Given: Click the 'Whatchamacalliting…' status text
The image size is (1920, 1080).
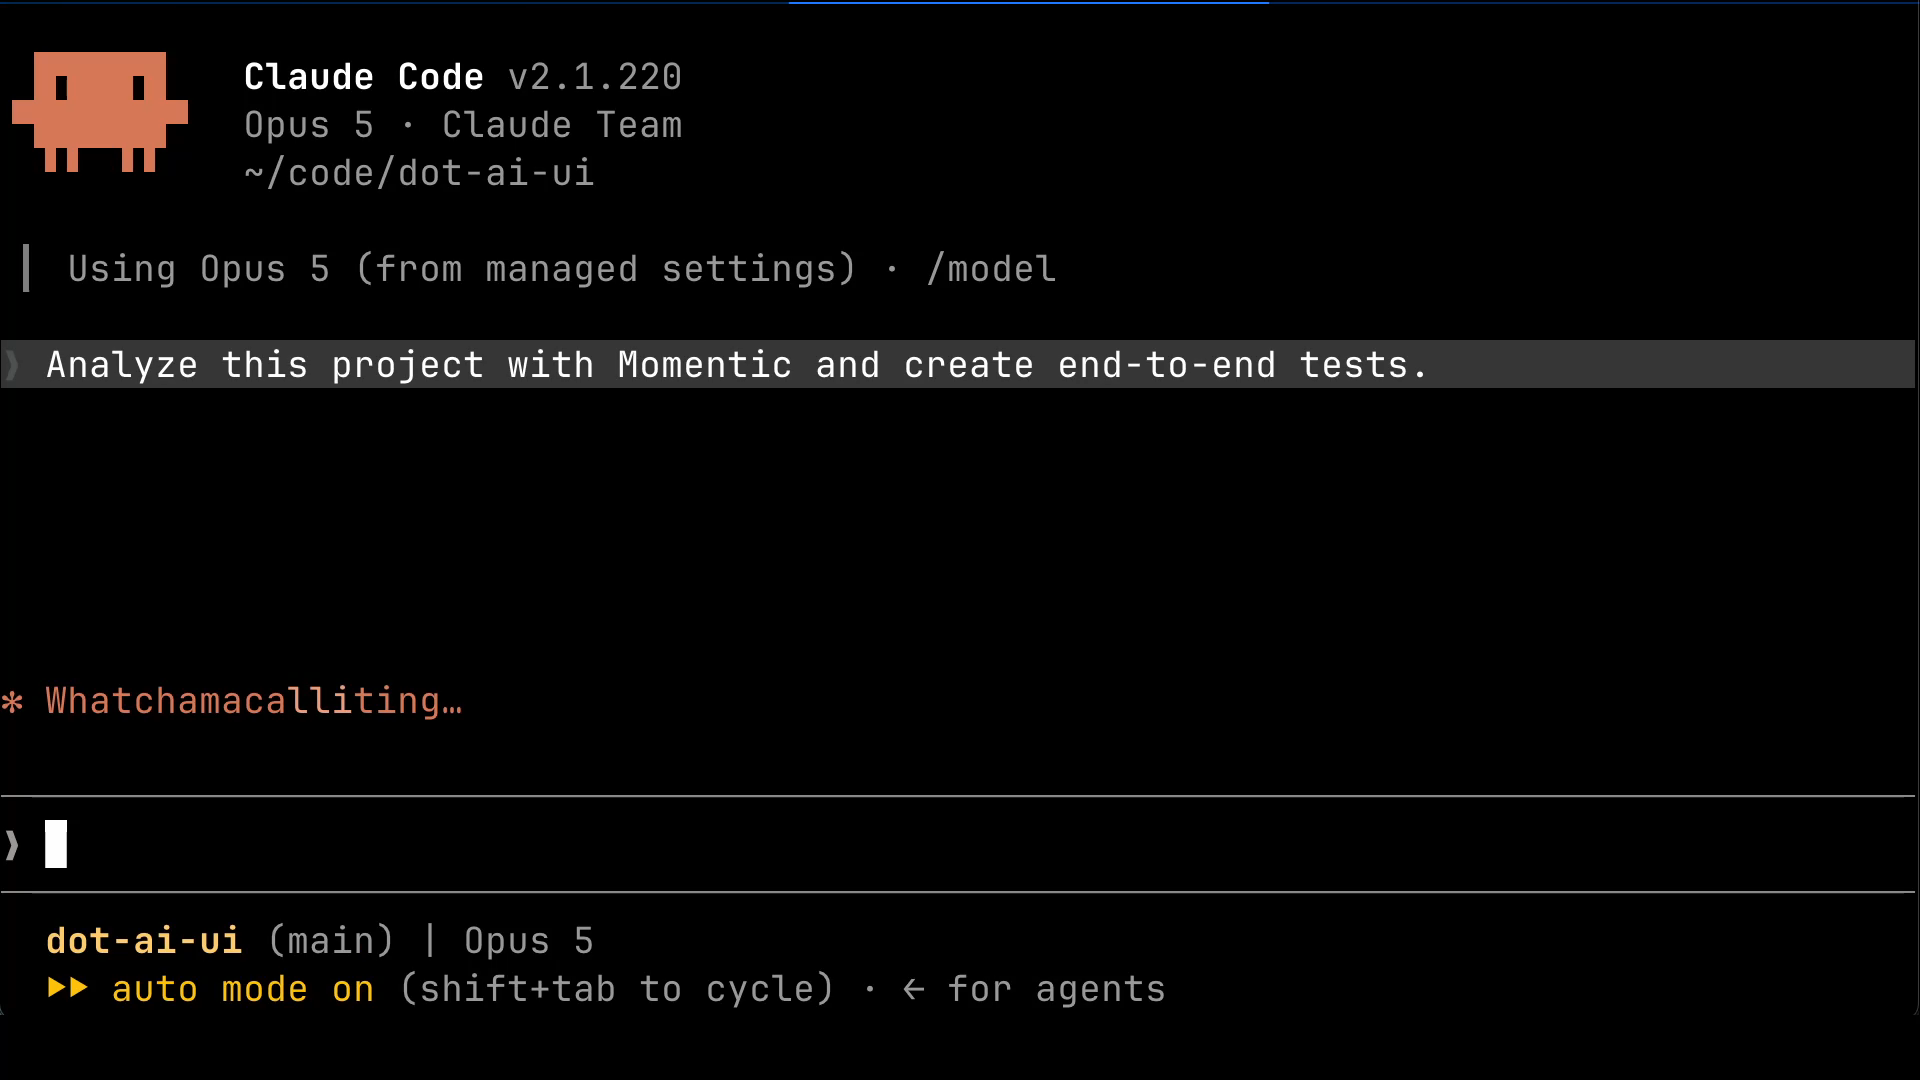Looking at the screenshot, I should [x=254, y=701].
